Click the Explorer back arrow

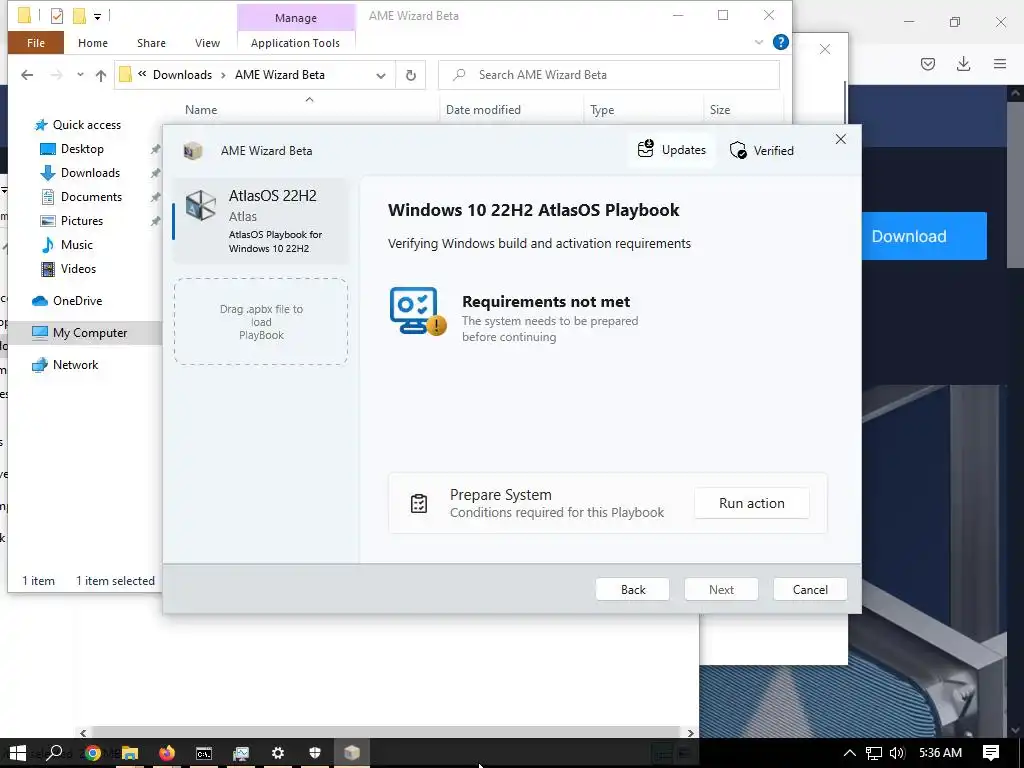click(27, 75)
